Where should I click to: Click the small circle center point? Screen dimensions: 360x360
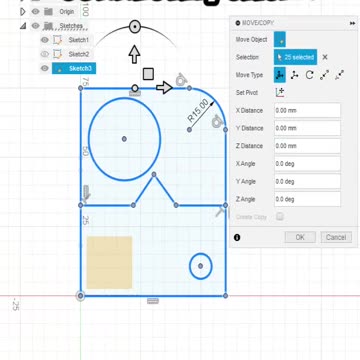click(200, 266)
